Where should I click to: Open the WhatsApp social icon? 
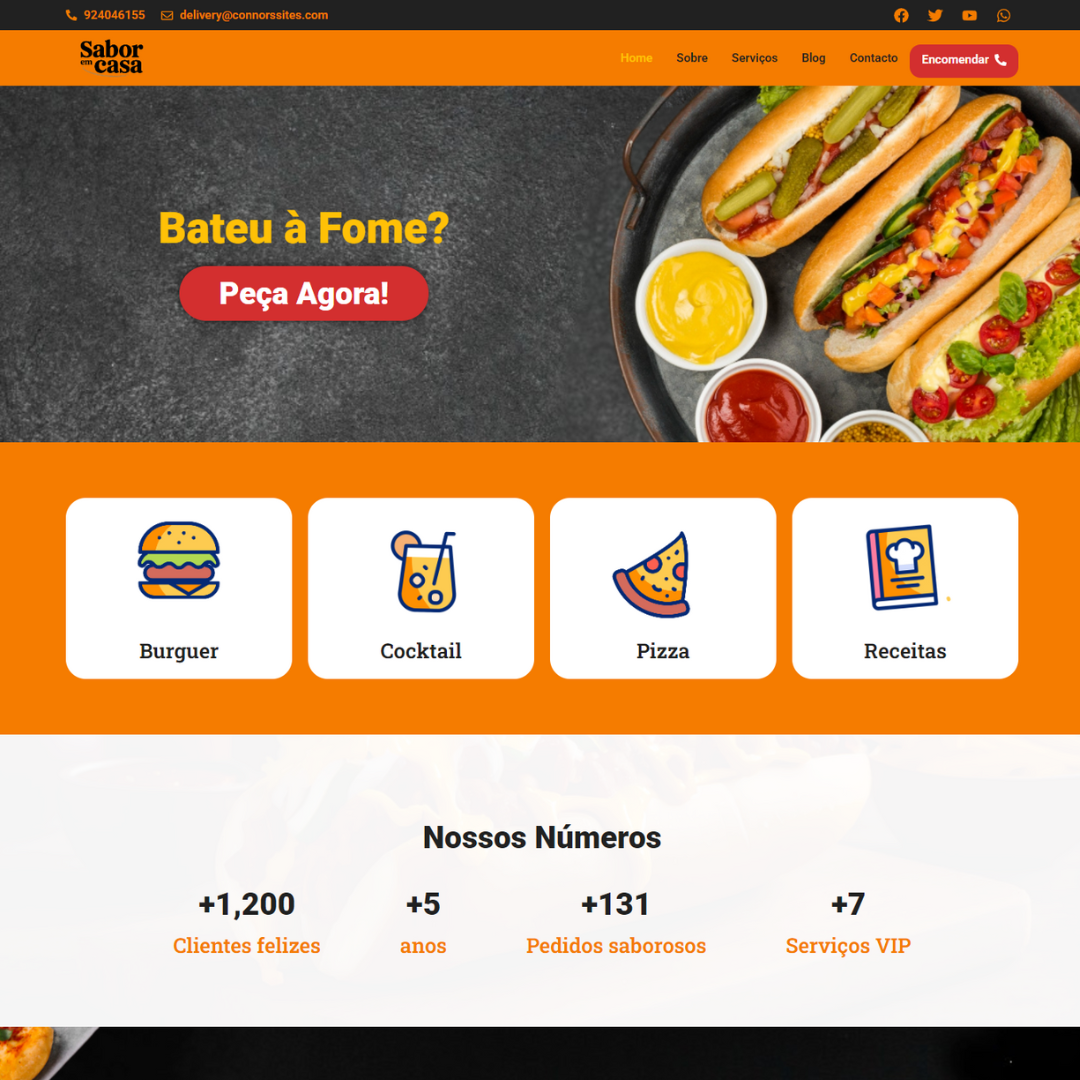[x=1004, y=15]
